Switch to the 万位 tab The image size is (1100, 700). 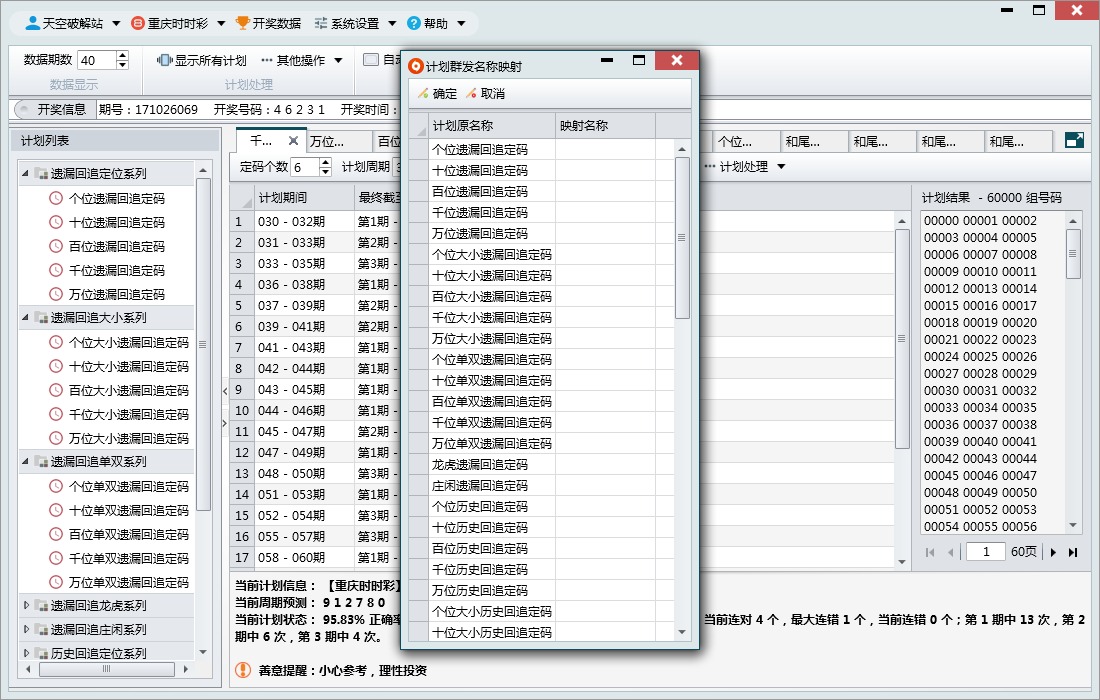coord(326,141)
